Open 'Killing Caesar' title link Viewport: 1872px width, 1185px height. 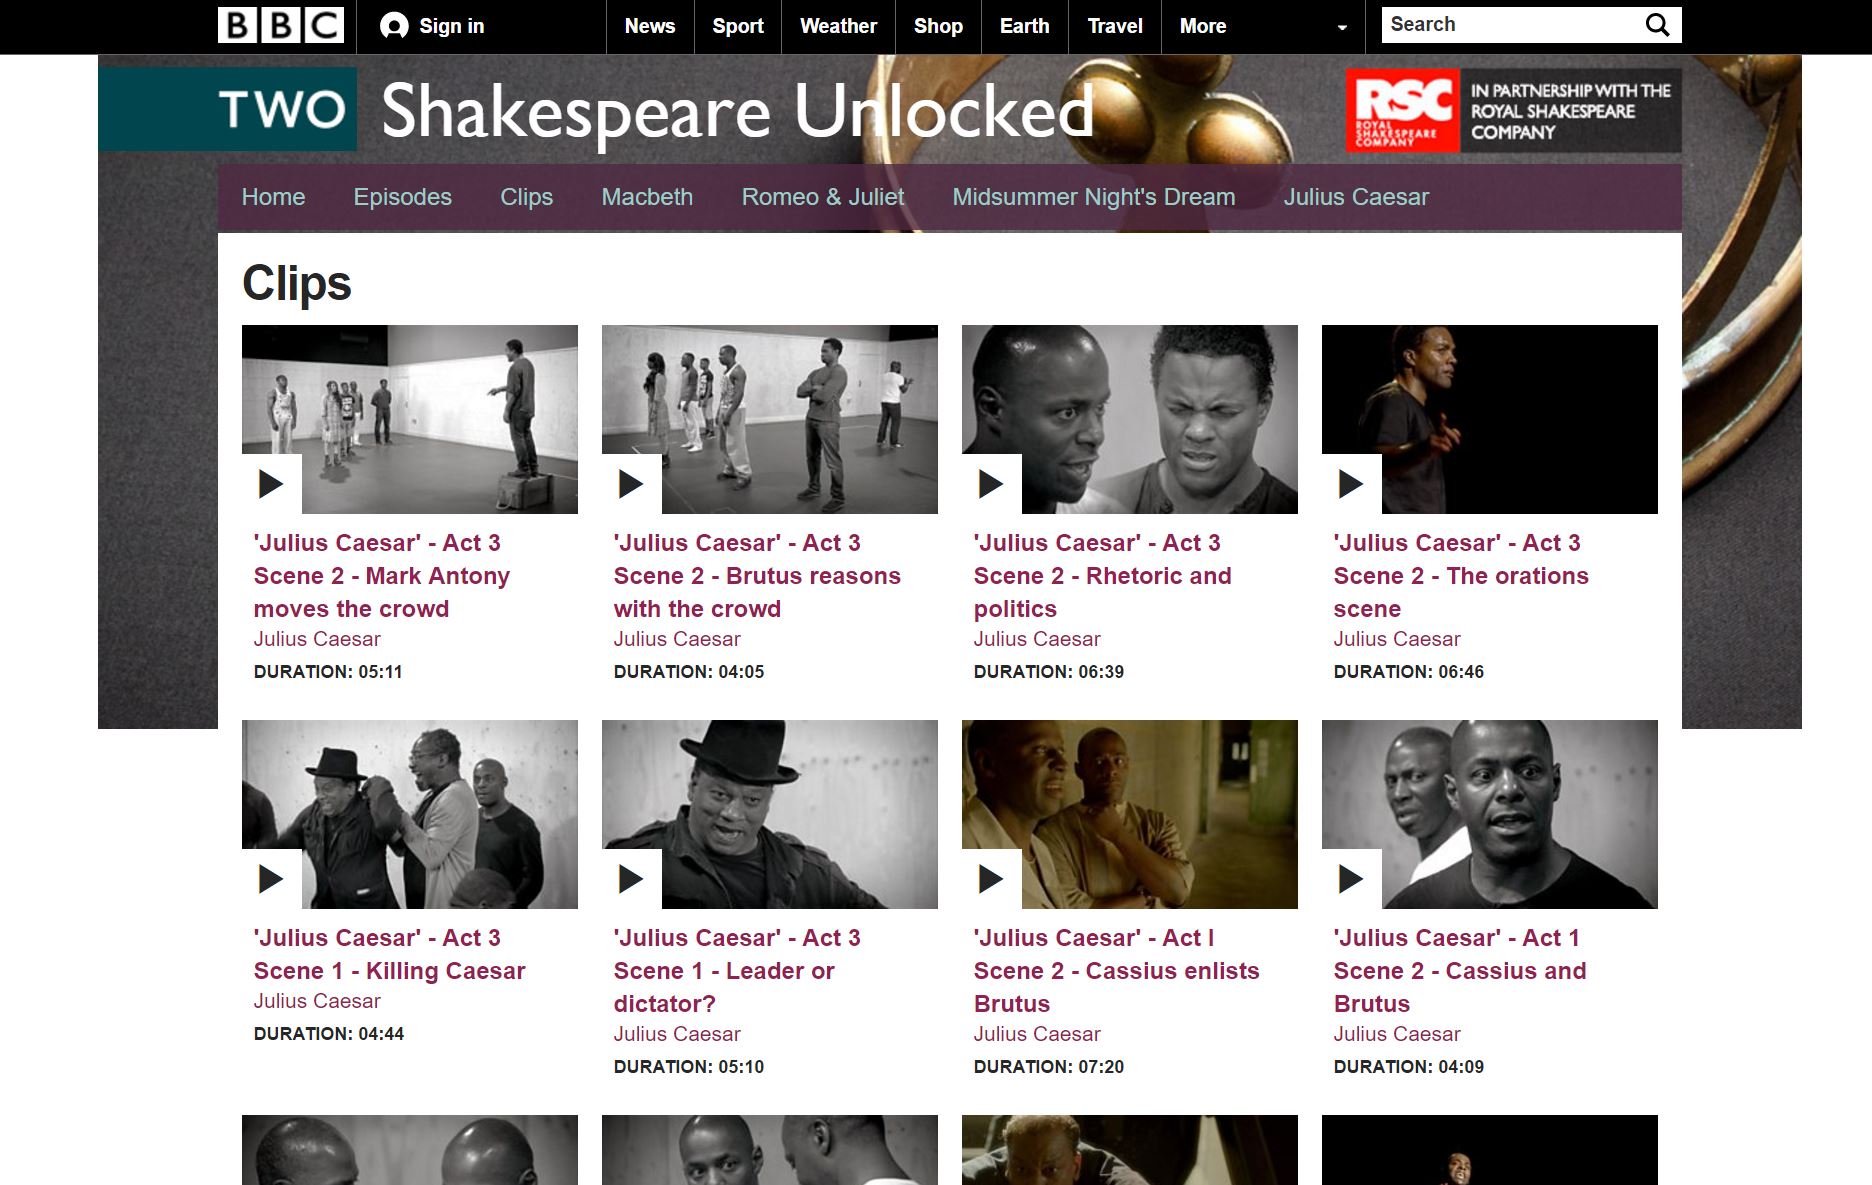(x=389, y=954)
